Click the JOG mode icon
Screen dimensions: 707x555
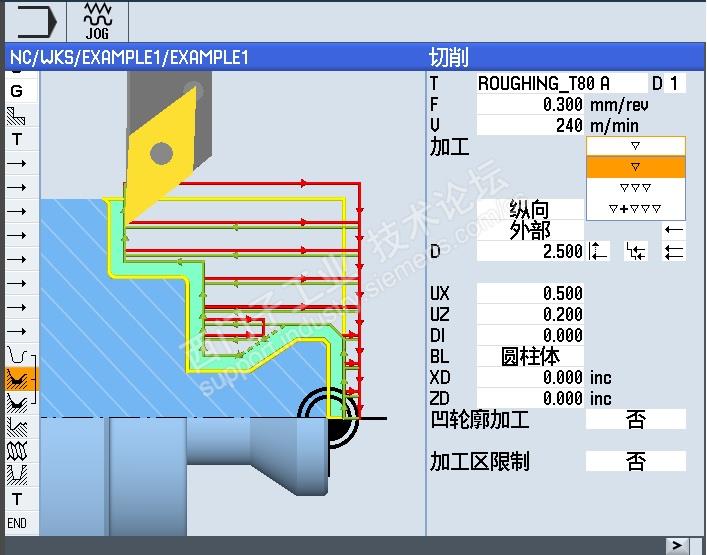[x=97, y=21]
